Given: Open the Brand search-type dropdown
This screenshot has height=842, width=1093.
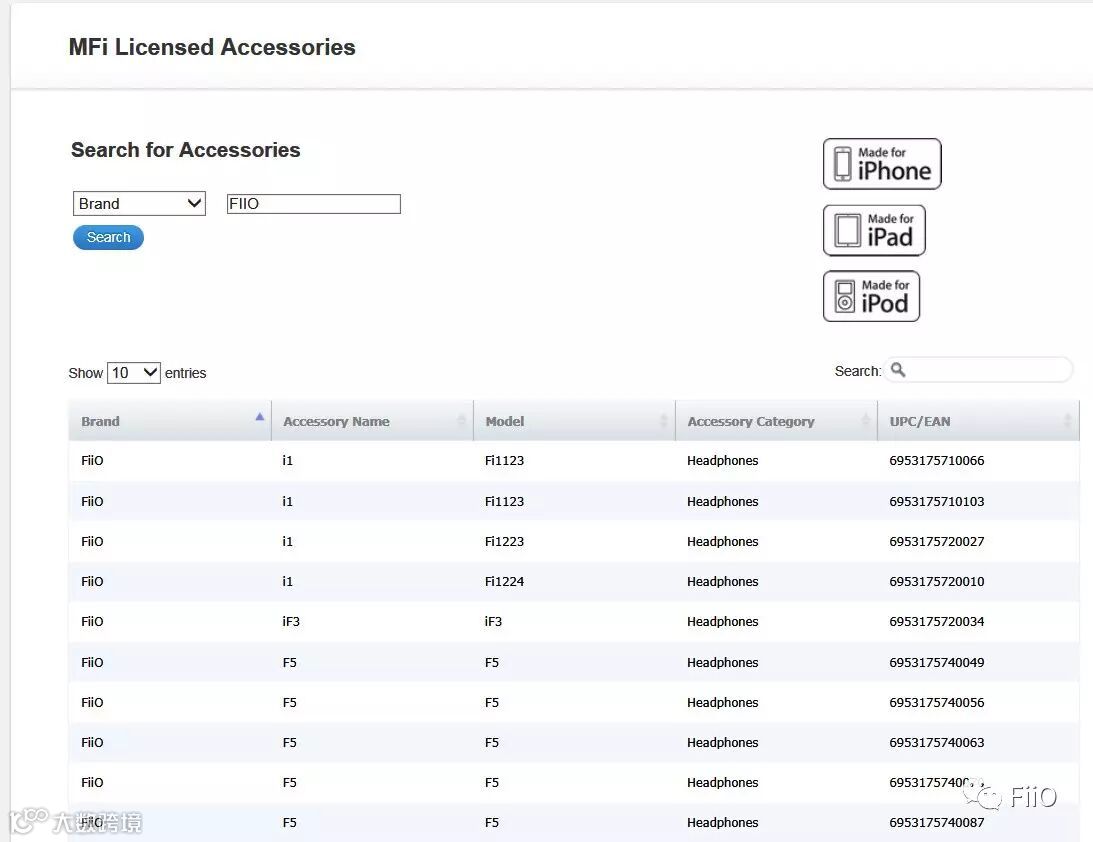Looking at the screenshot, I should (x=139, y=204).
